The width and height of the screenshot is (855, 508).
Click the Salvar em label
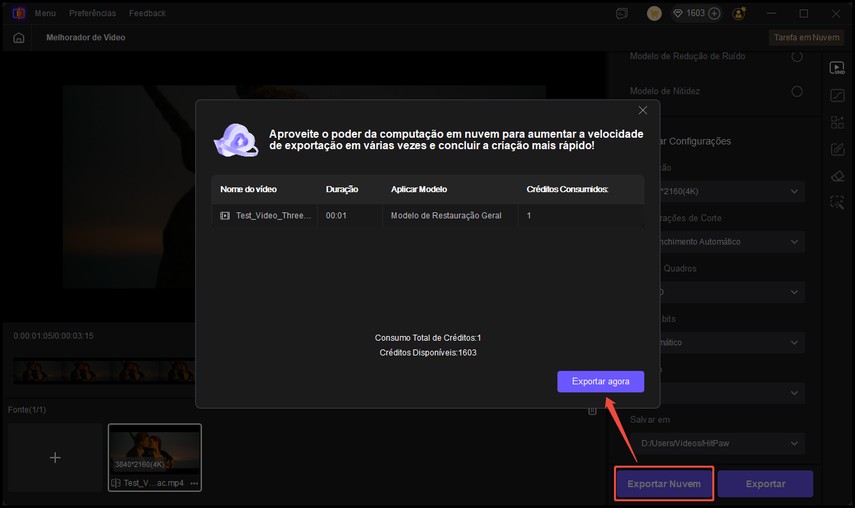[650, 420]
